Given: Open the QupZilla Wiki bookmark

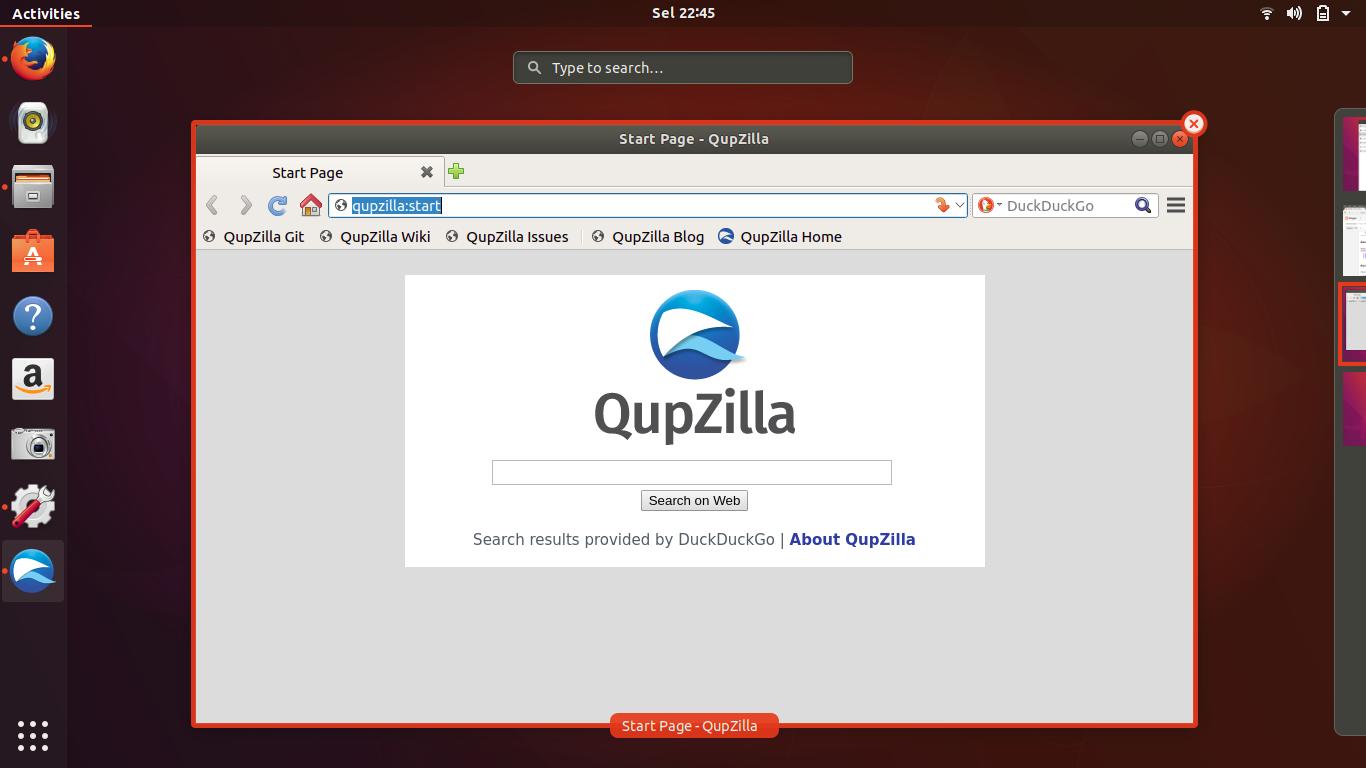Looking at the screenshot, I should pyautogui.click(x=375, y=237).
